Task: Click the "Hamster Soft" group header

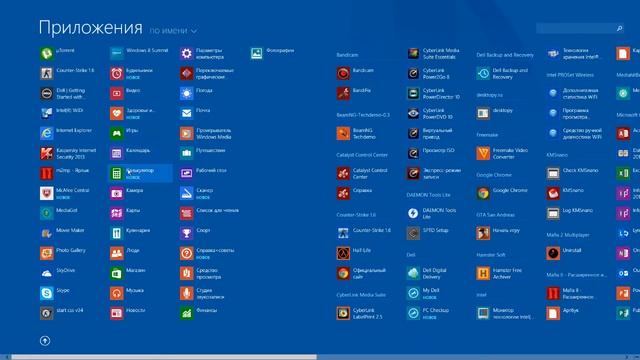Action: point(491,255)
